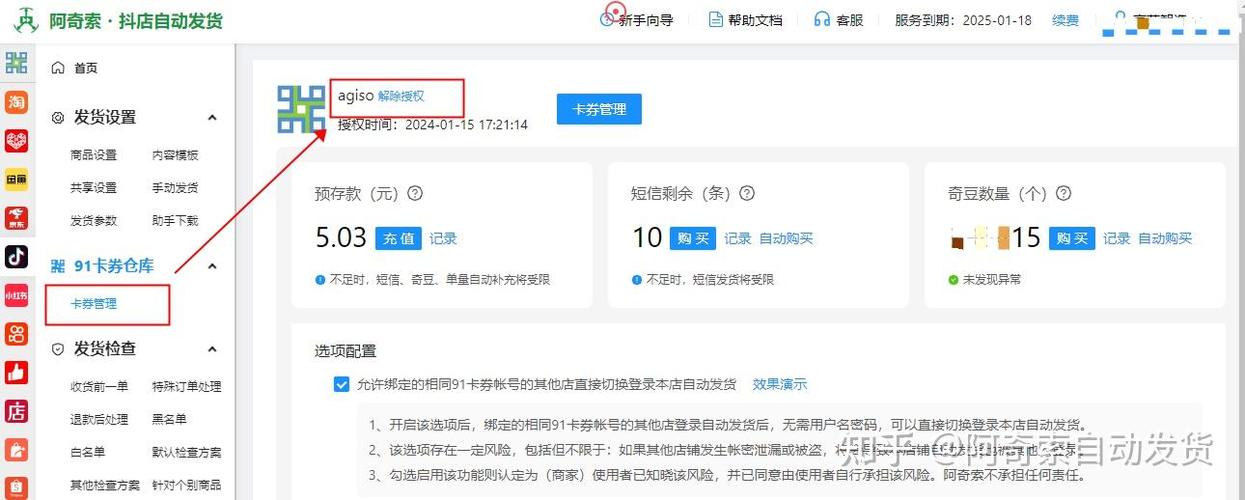Open 记录 link in the 短信剩余 card
1245x500 pixels.
point(738,239)
